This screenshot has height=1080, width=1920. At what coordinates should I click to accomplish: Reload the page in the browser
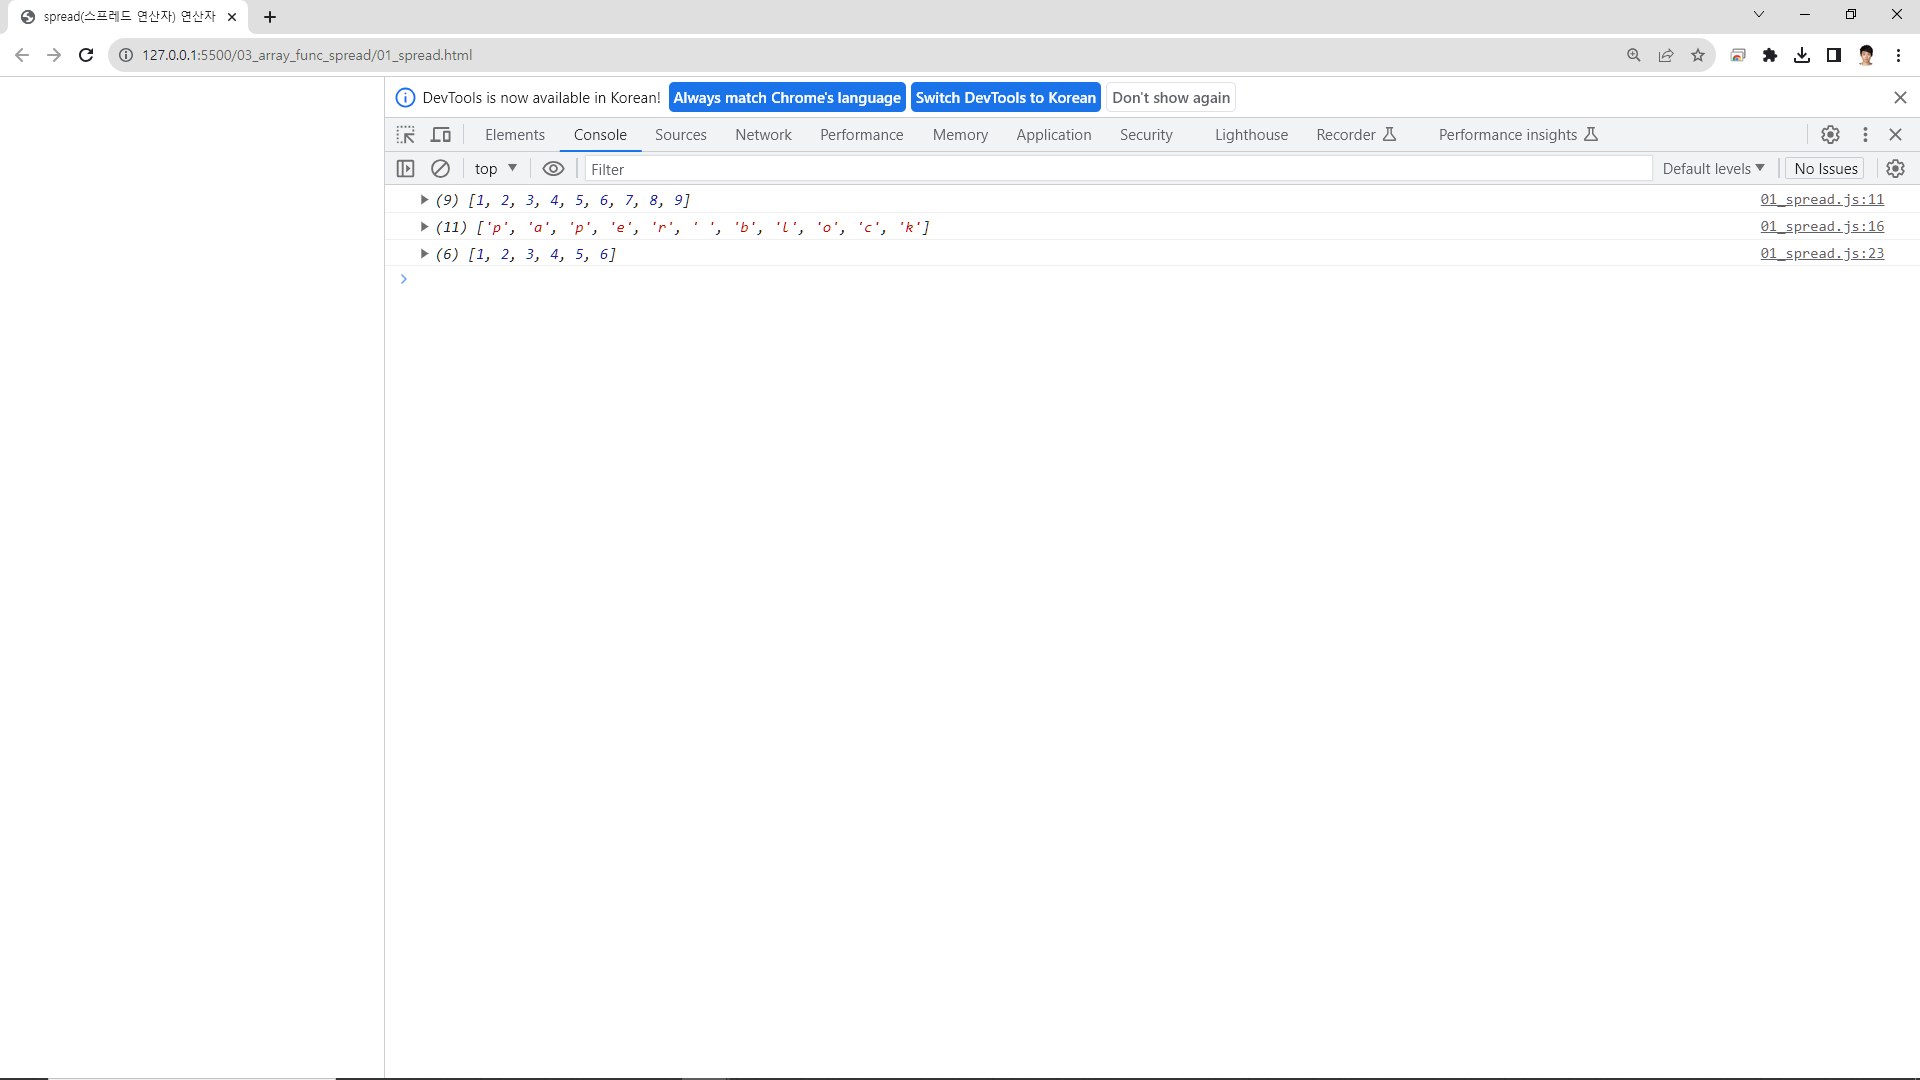(x=86, y=55)
